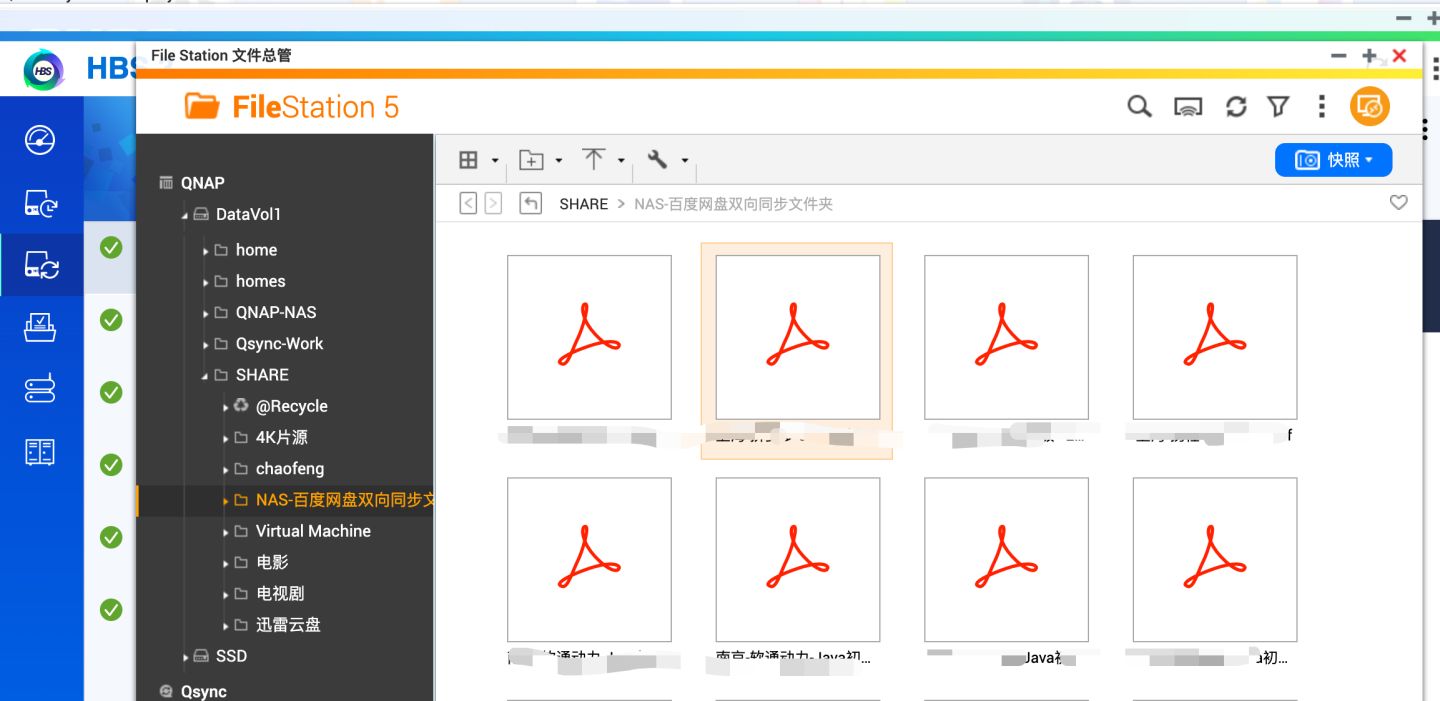Expand the upload options dropdown

point(604,160)
